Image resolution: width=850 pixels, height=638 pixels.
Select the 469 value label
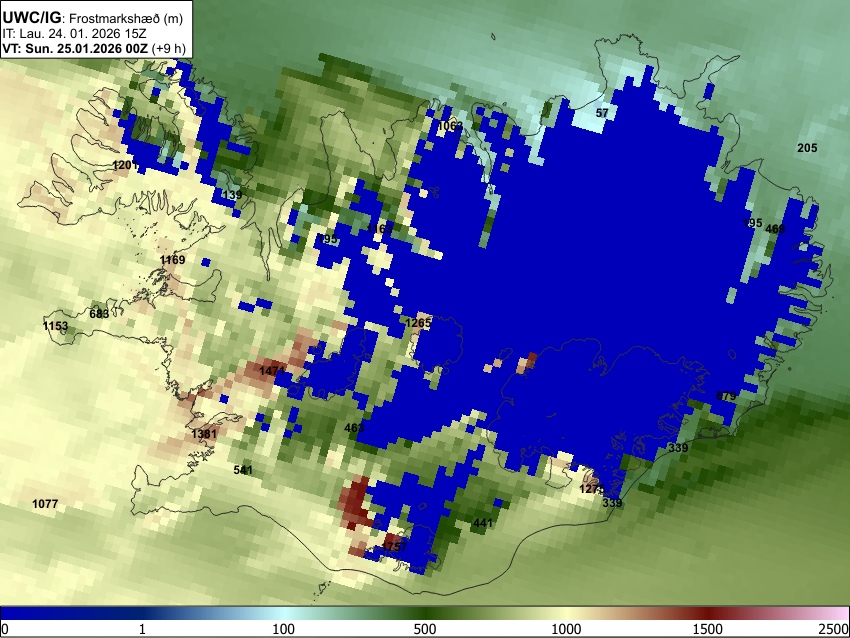point(775,229)
